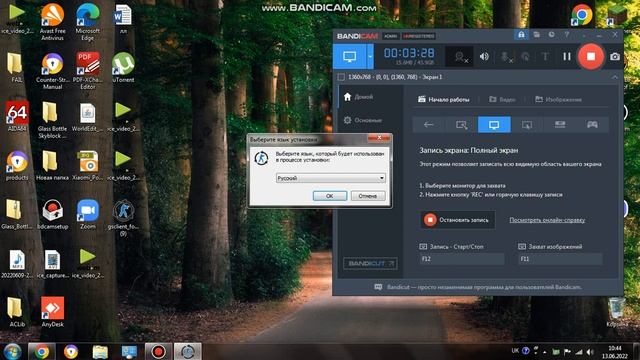This screenshot has width=640, height=360.
Task: Open the Microsoft Edge desktop icon
Action: click(x=88, y=21)
